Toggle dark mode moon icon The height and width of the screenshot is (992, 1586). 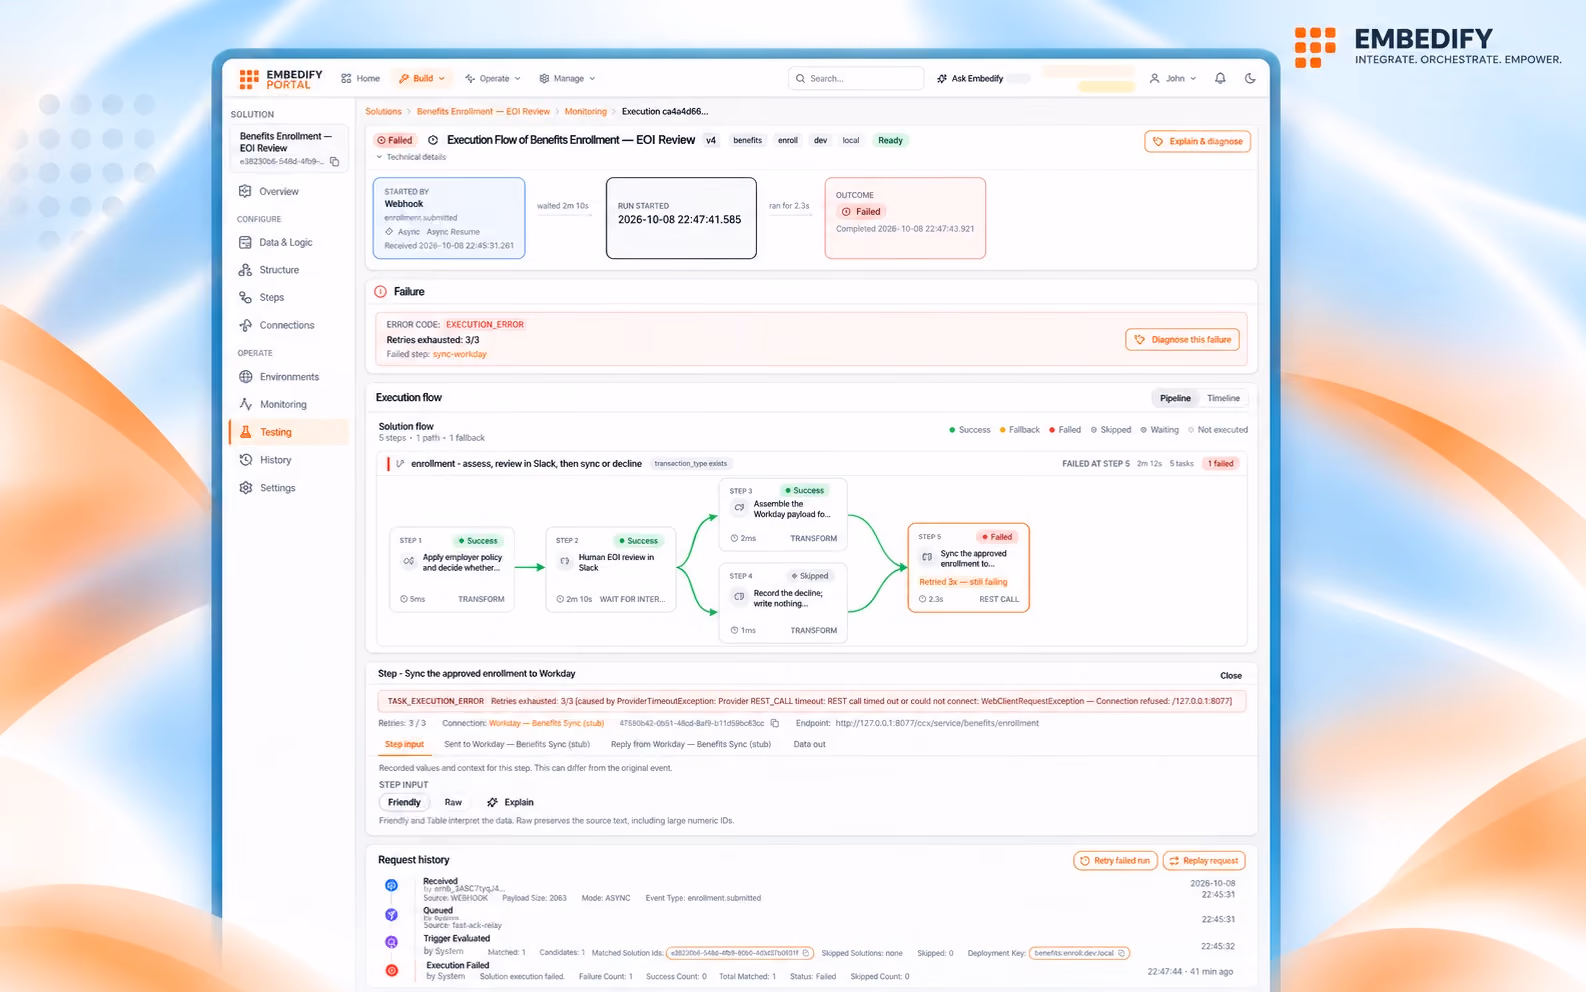1250,78
